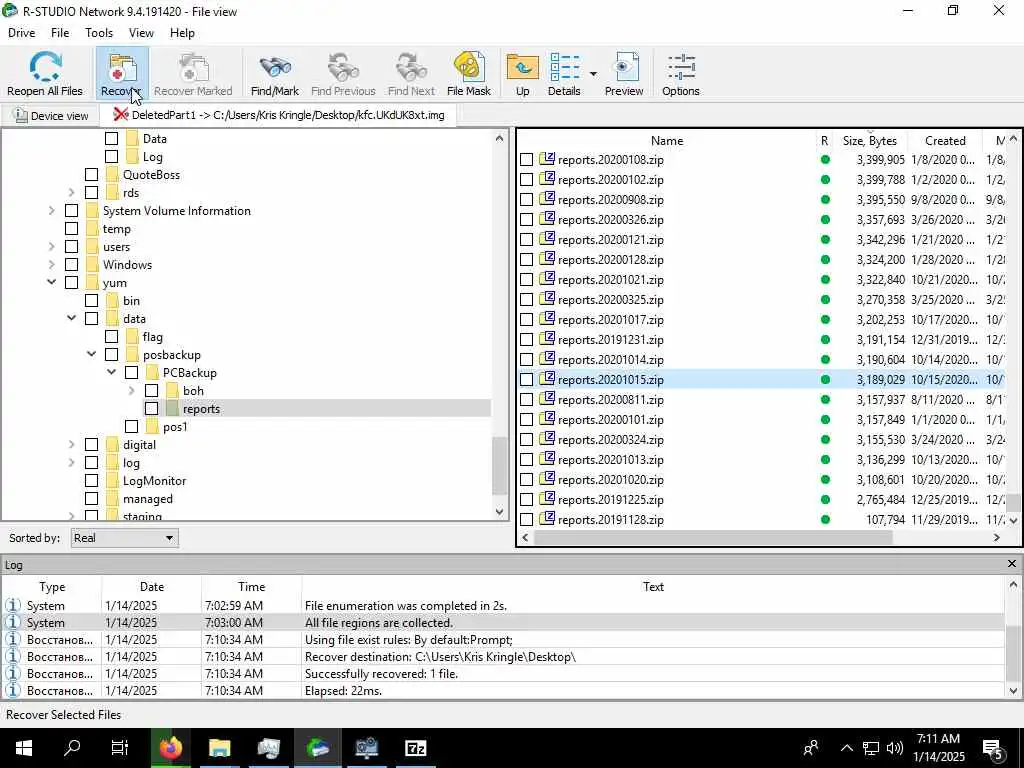This screenshot has height=768, width=1024.
Task: Select the managed folder in tree
Action: 148,499
